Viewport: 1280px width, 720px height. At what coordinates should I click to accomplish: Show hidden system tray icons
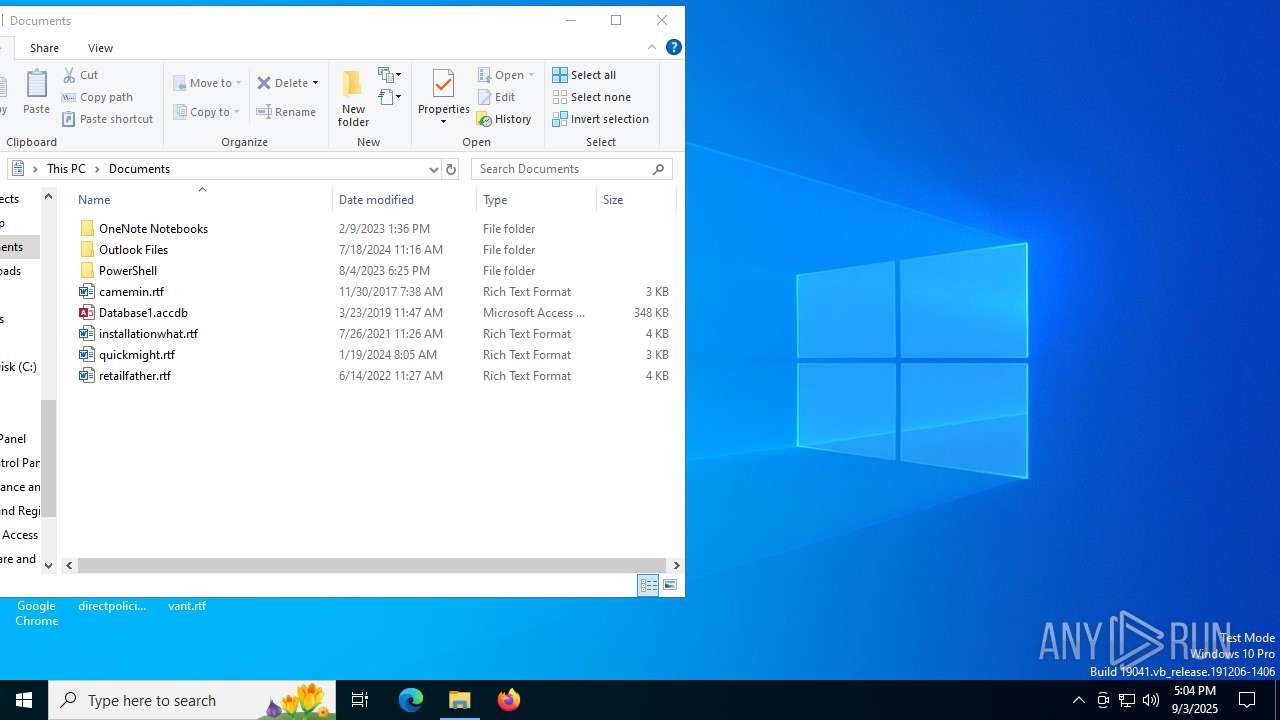tap(1078, 700)
